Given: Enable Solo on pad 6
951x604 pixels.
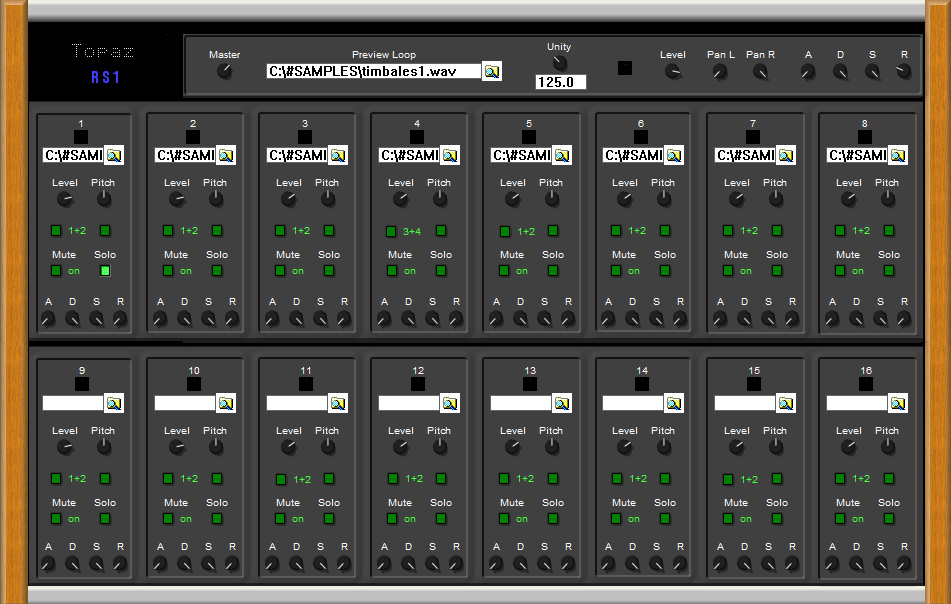Looking at the screenshot, I should (x=665, y=270).
